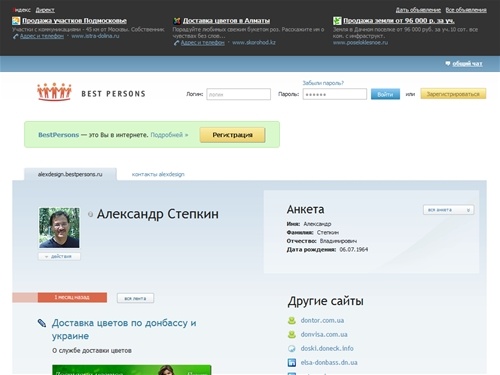Click Александр Степкин's profile photo
Viewport: 500px width, 375px height.
click(x=59, y=228)
